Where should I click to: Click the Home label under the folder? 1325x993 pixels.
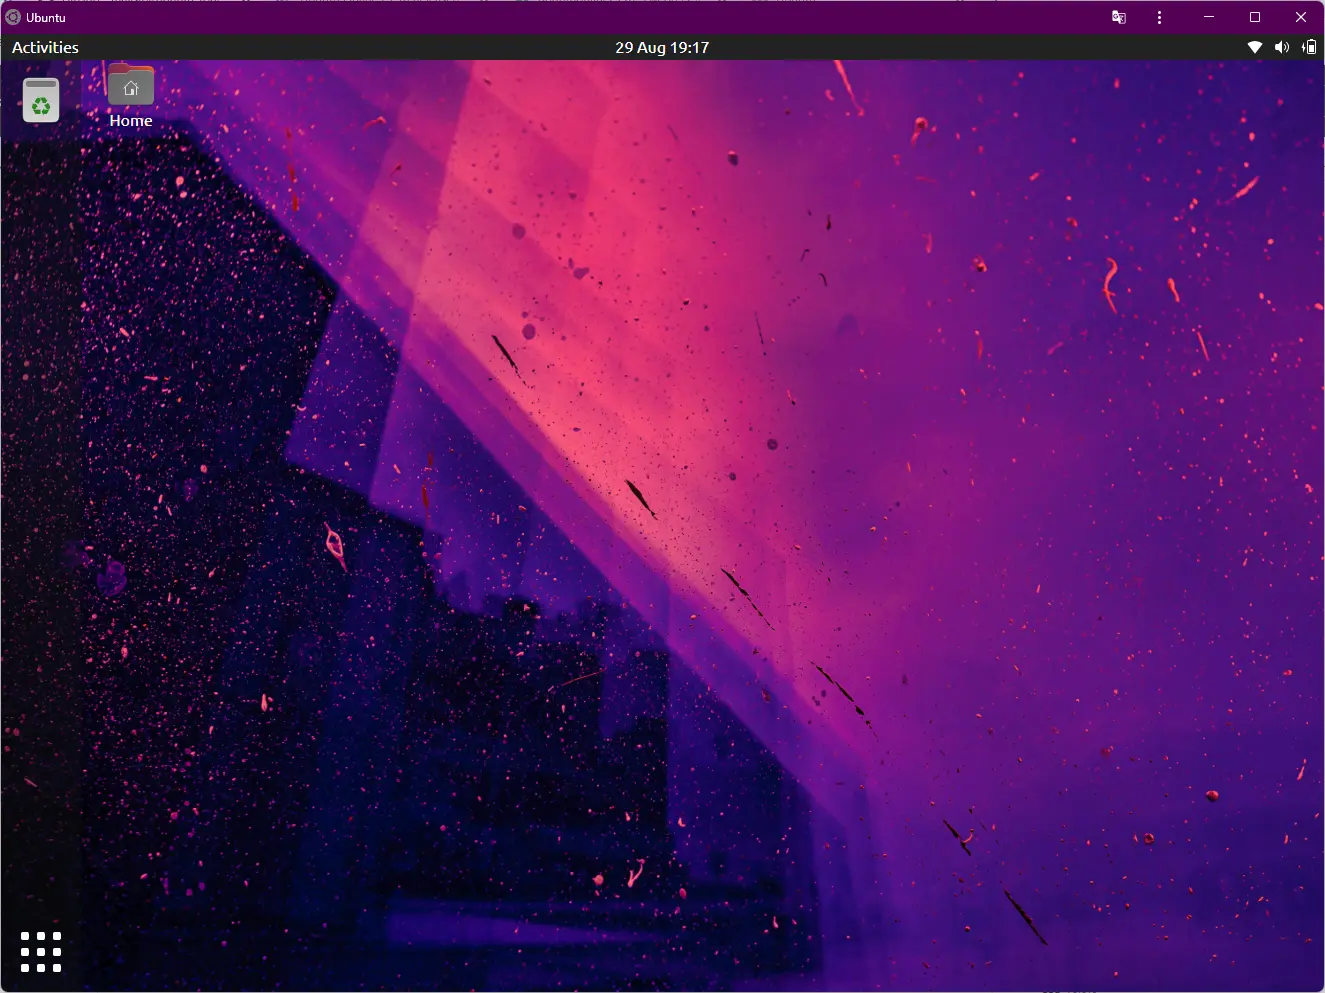tap(131, 121)
